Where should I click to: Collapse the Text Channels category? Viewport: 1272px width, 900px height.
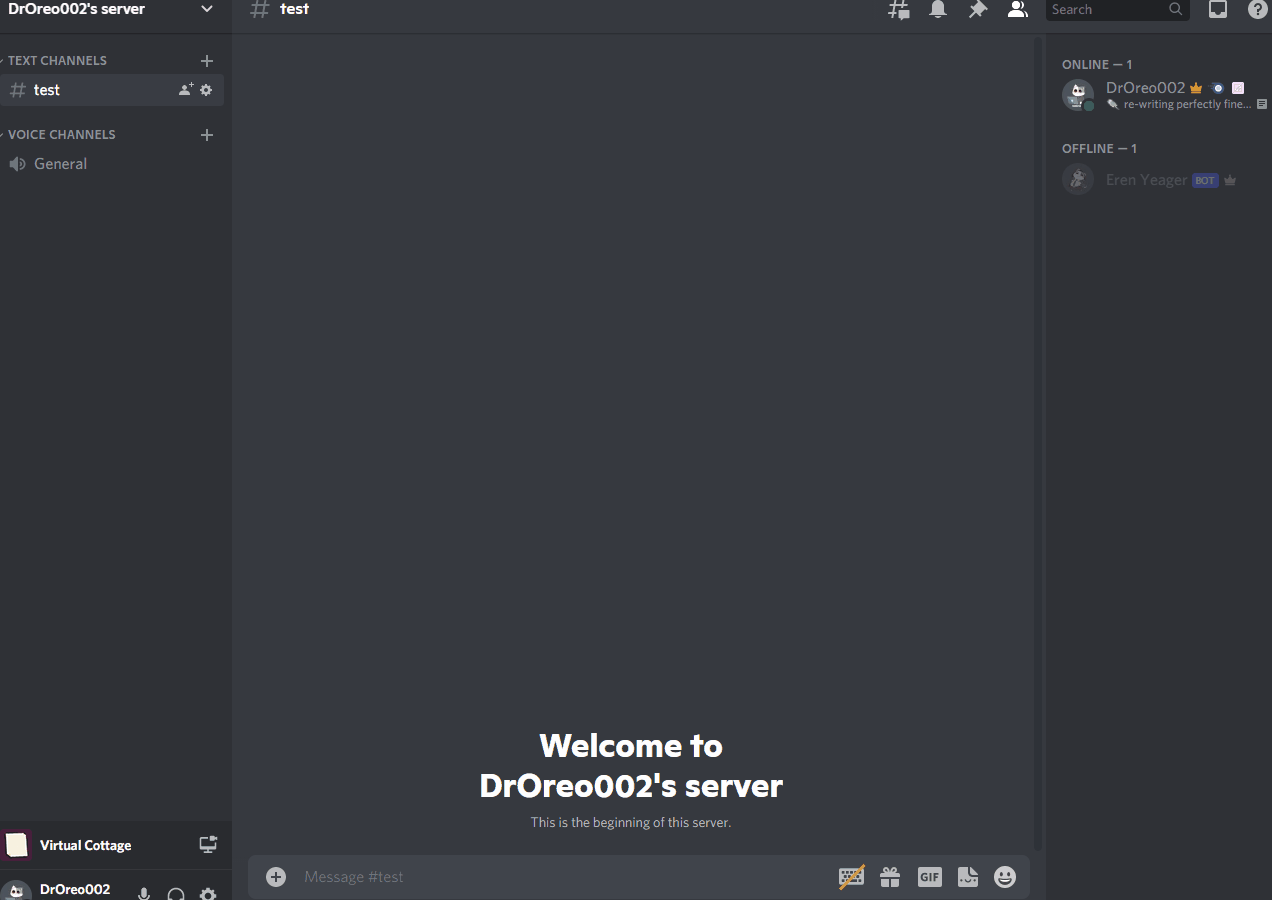pyautogui.click(x=58, y=61)
